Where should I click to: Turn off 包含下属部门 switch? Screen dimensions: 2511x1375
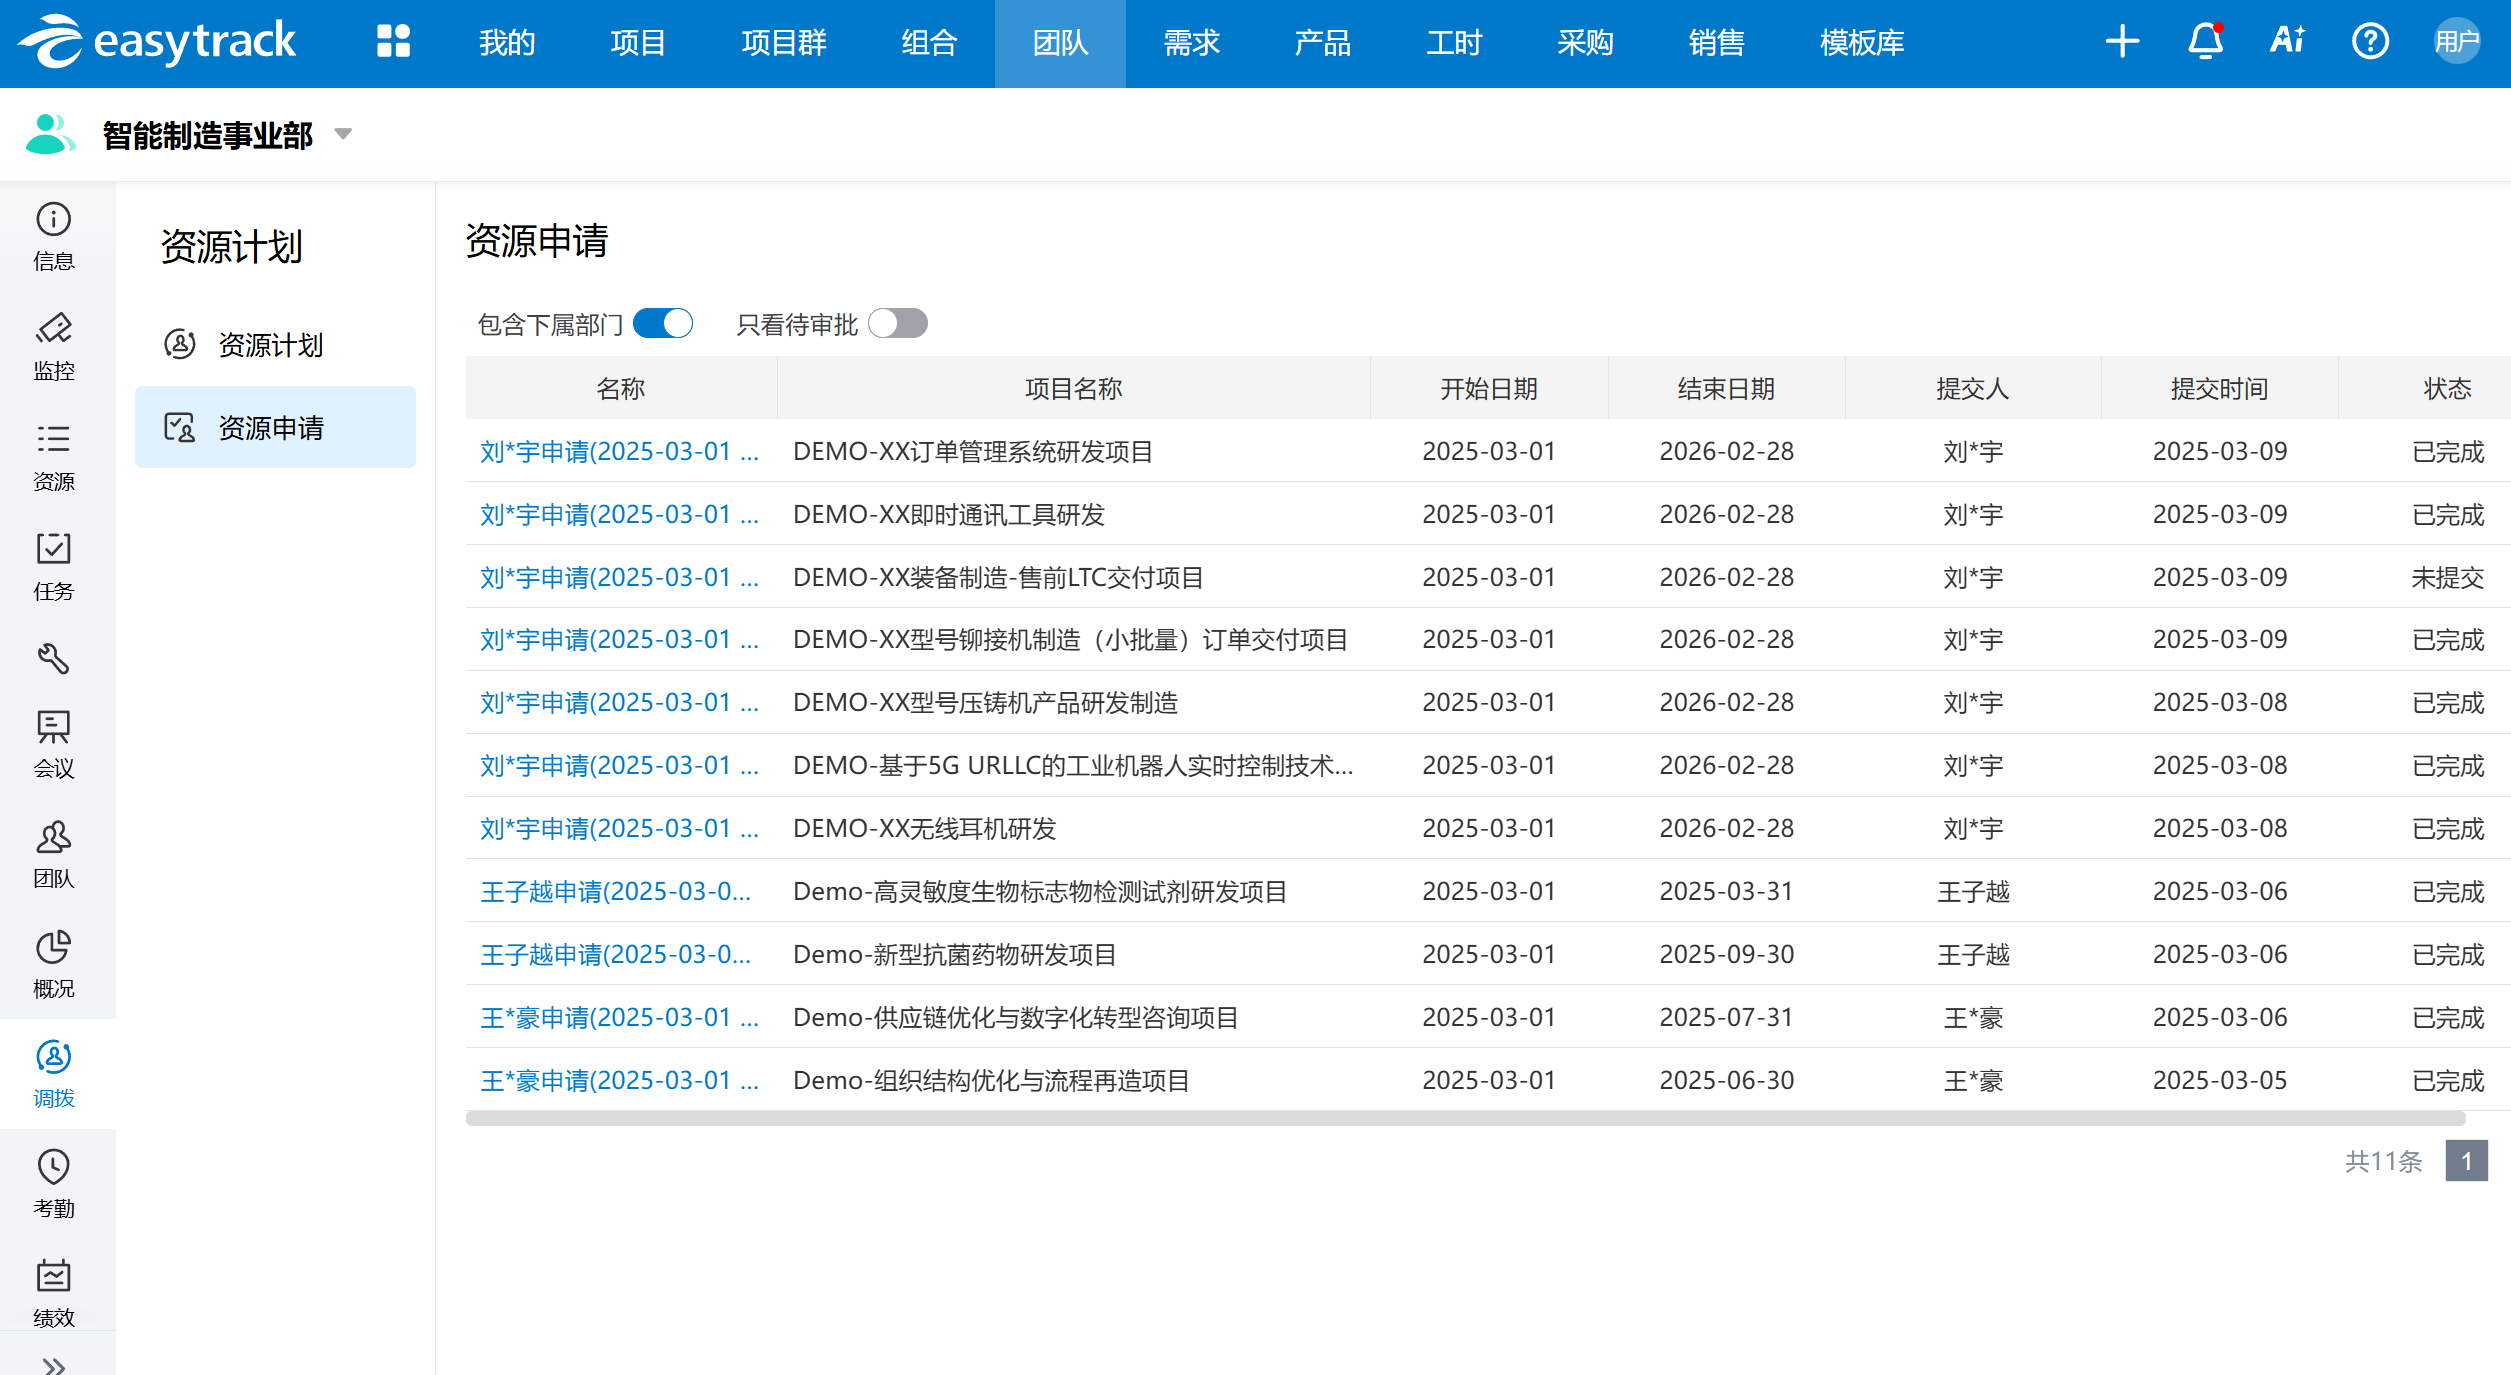663,324
